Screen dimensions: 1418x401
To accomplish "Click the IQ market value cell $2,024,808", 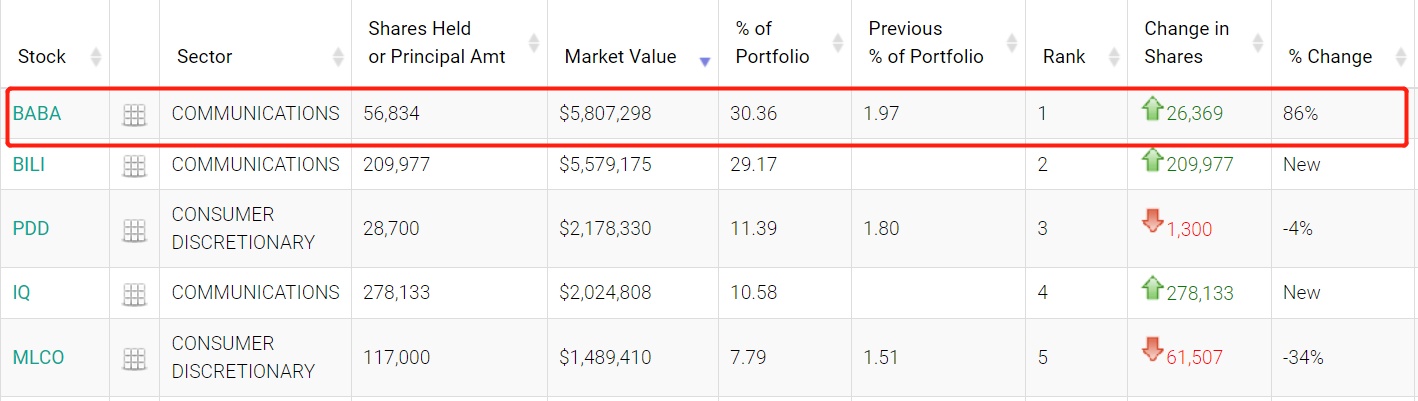I will [605, 293].
